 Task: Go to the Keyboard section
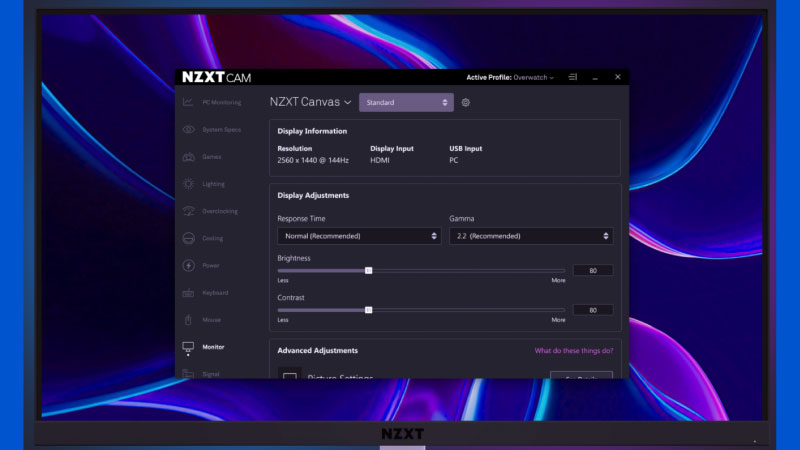click(x=206, y=293)
